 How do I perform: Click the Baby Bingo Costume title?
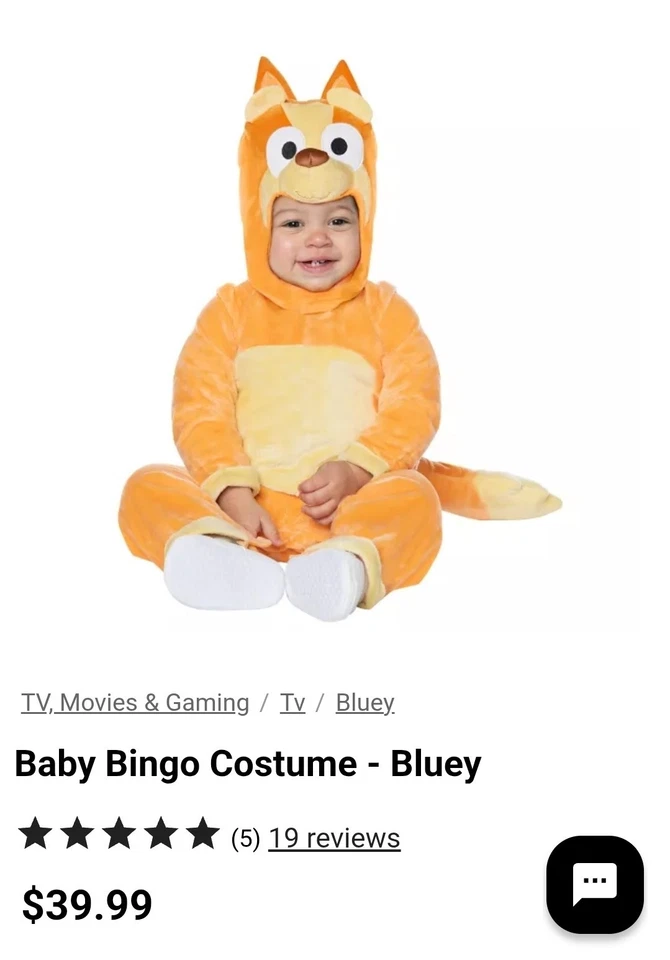point(248,763)
